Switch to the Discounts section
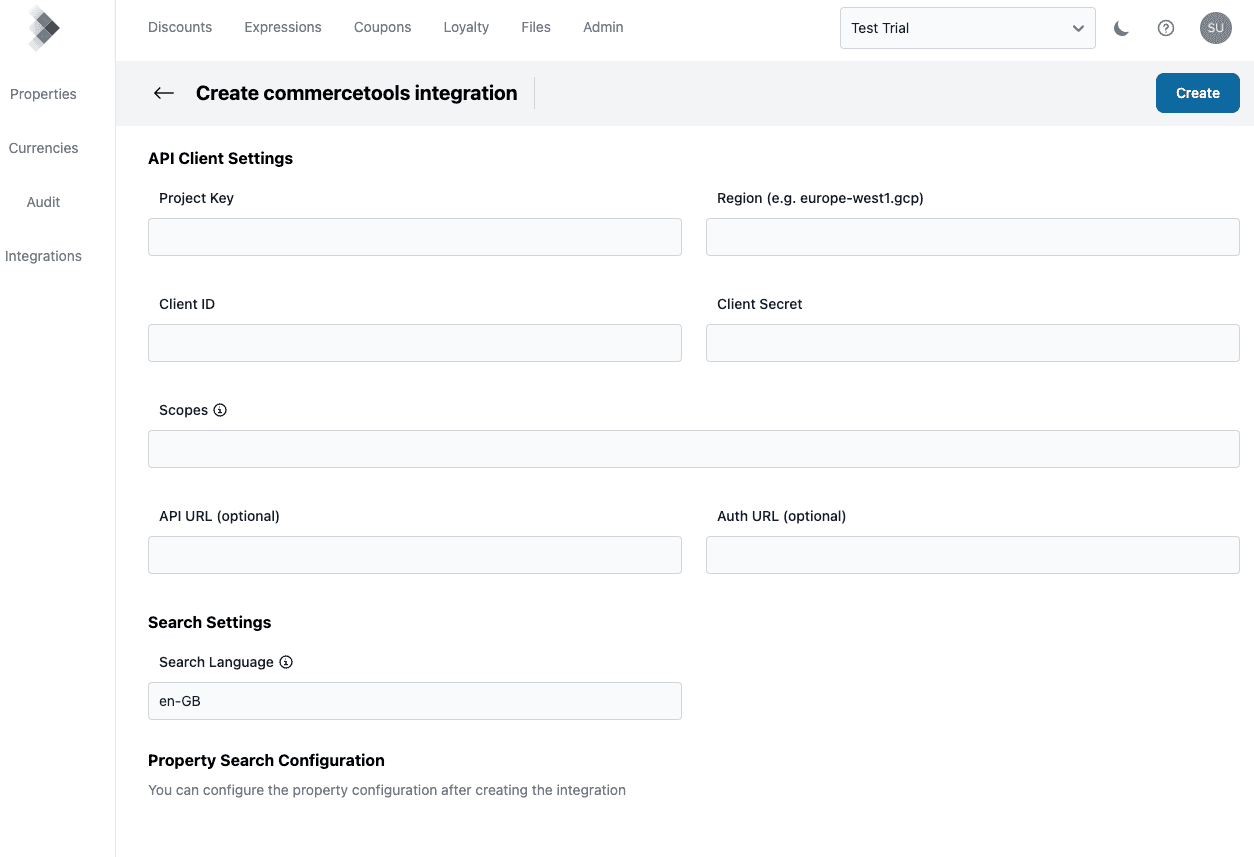This screenshot has width=1254, height=857. pos(180,27)
